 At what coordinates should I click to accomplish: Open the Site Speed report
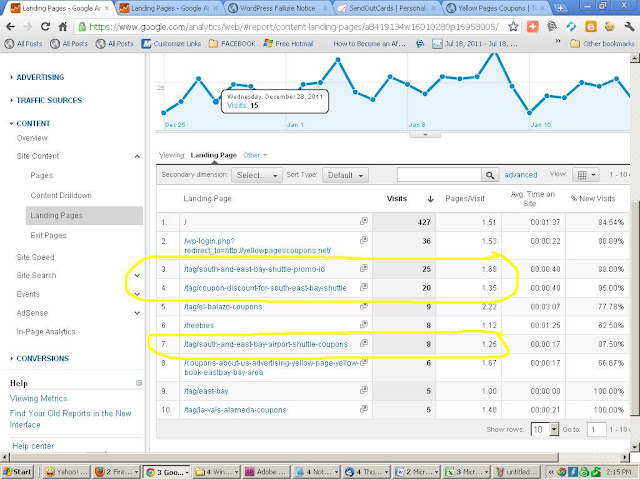pos(36,257)
